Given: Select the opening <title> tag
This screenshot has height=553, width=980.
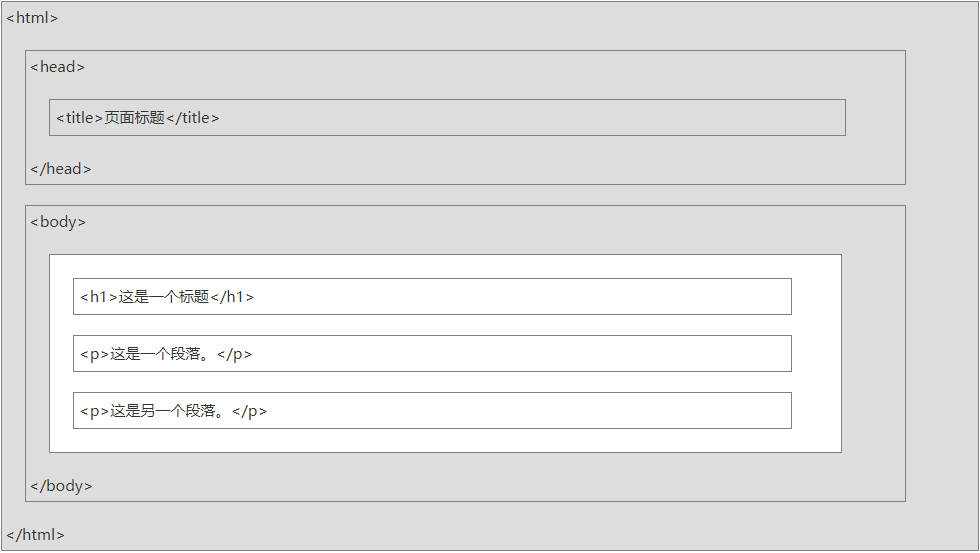Looking at the screenshot, I should pyautogui.click(x=80, y=118).
